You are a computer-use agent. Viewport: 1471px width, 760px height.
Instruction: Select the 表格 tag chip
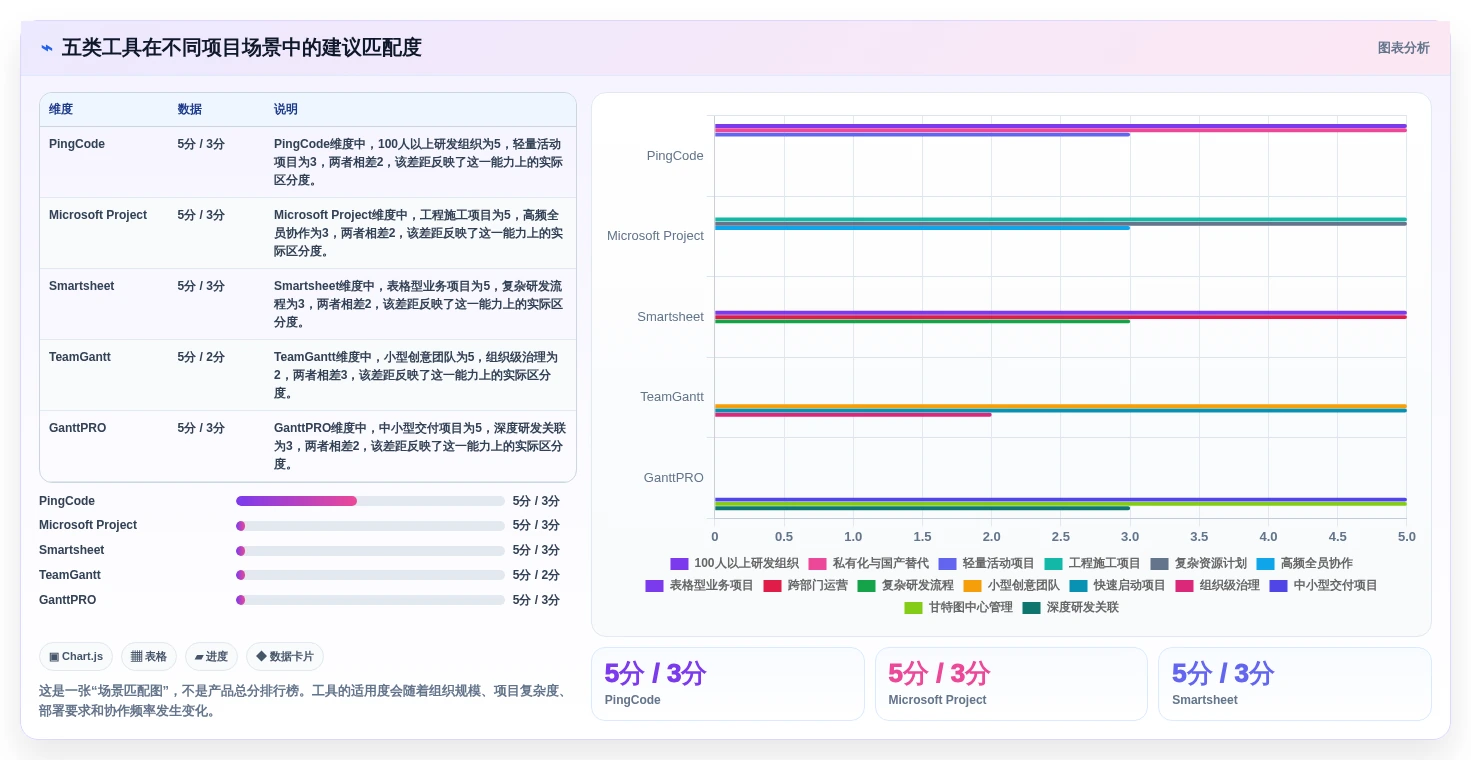click(x=149, y=657)
